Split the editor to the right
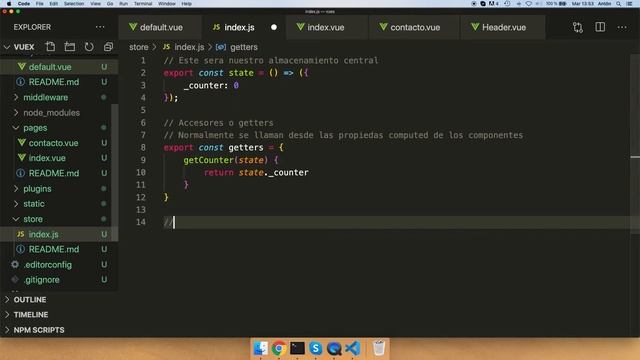This screenshot has width=640, height=360. coord(600,27)
